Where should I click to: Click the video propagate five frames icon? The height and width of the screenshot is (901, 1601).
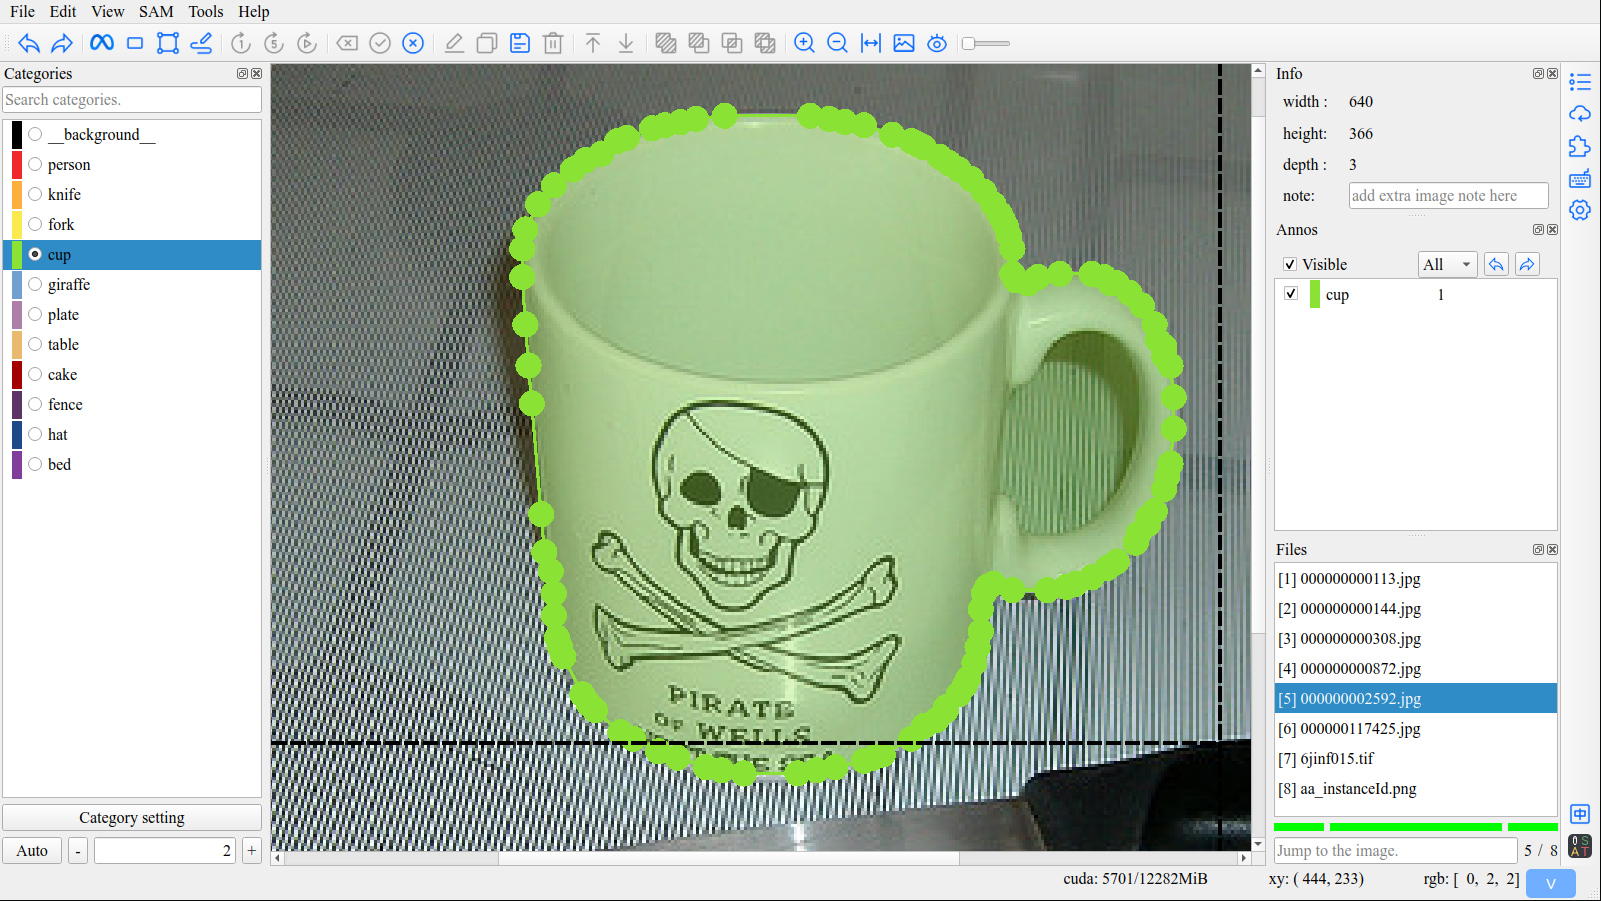click(274, 43)
